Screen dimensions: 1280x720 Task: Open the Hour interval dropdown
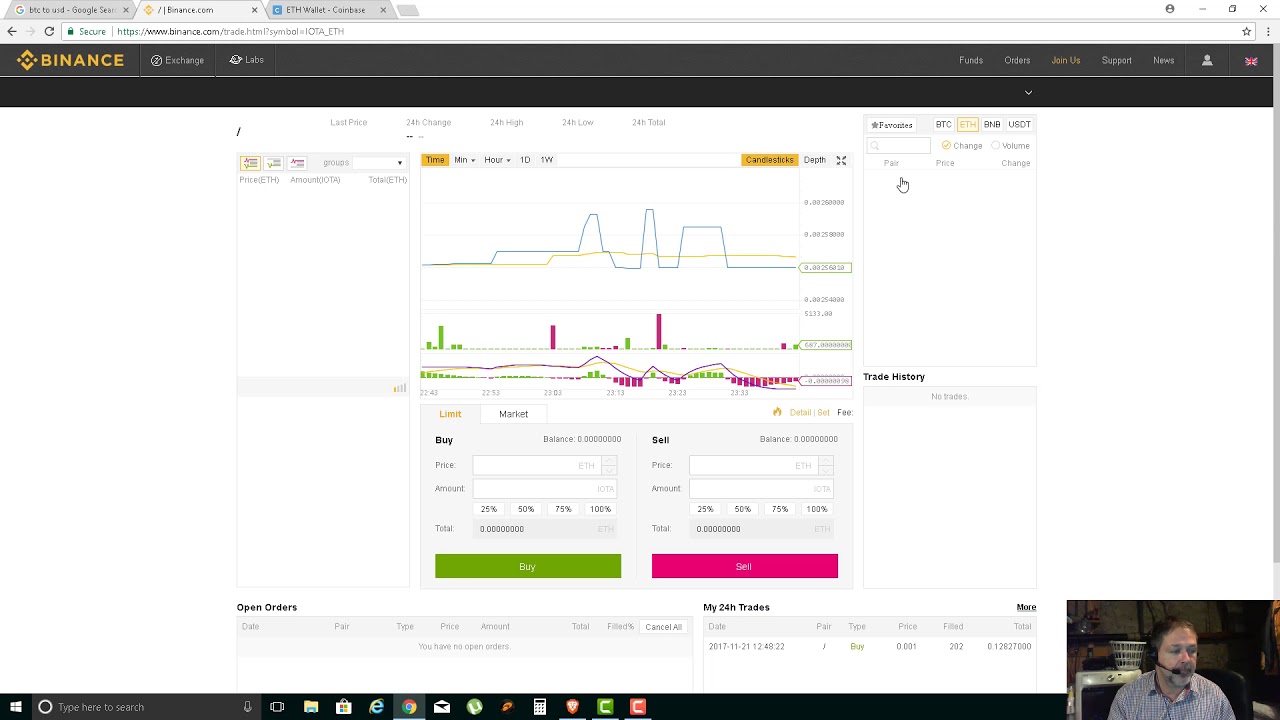(x=497, y=160)
